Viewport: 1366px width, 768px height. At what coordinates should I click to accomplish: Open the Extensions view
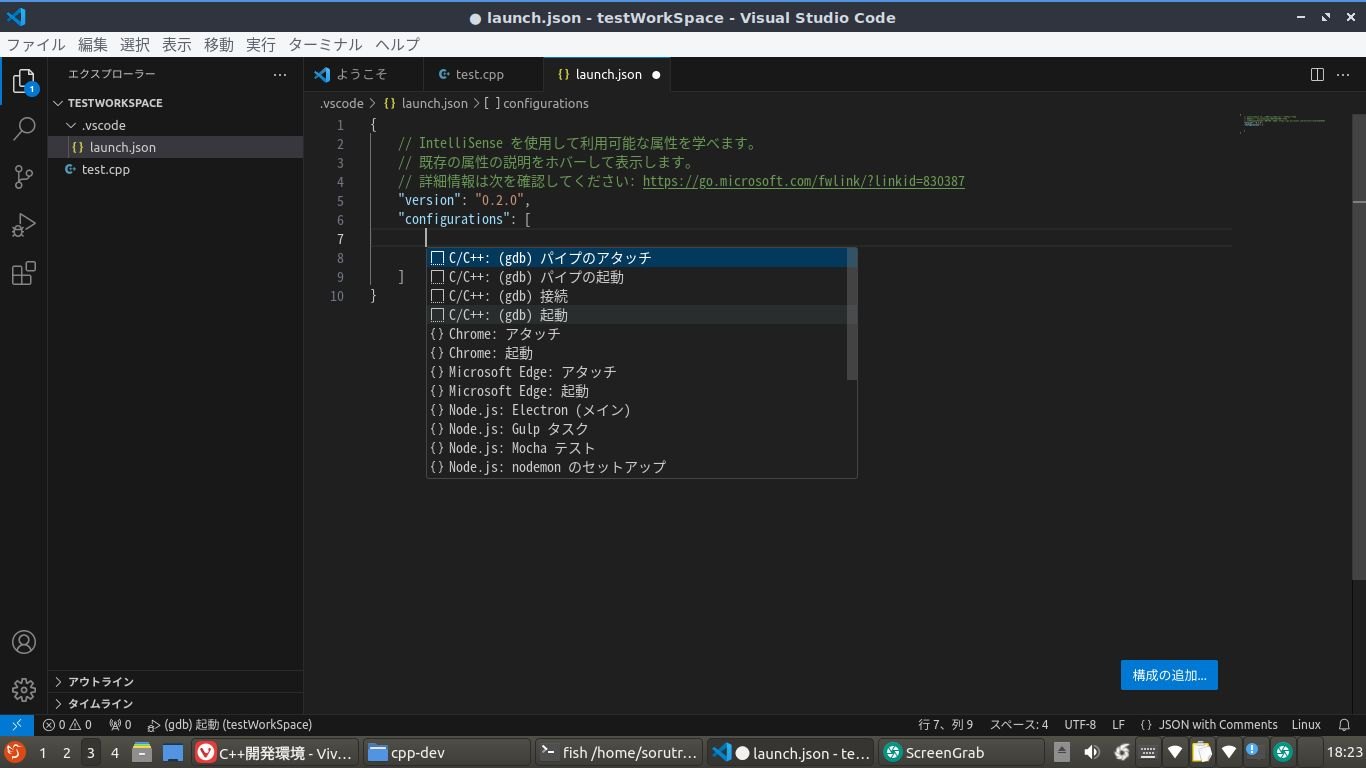tap(24, 273)
